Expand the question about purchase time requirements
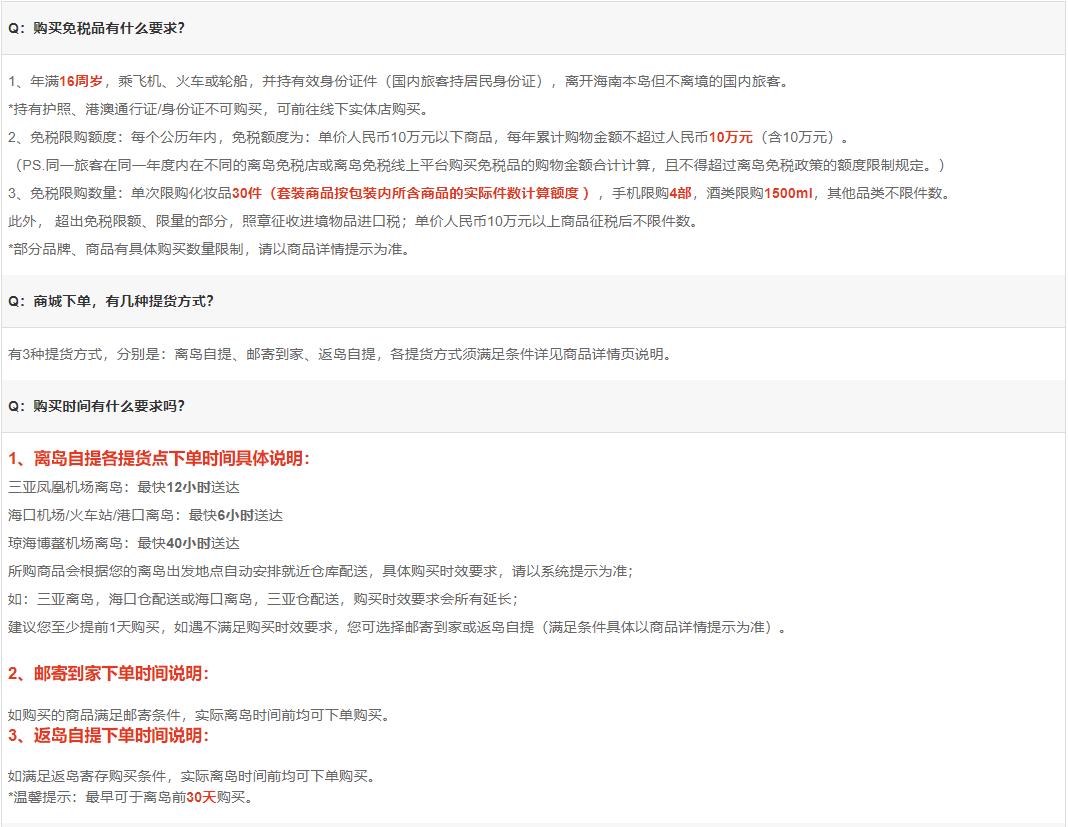Viewport: 1068px width, 827px height. [x=95, y=408]
